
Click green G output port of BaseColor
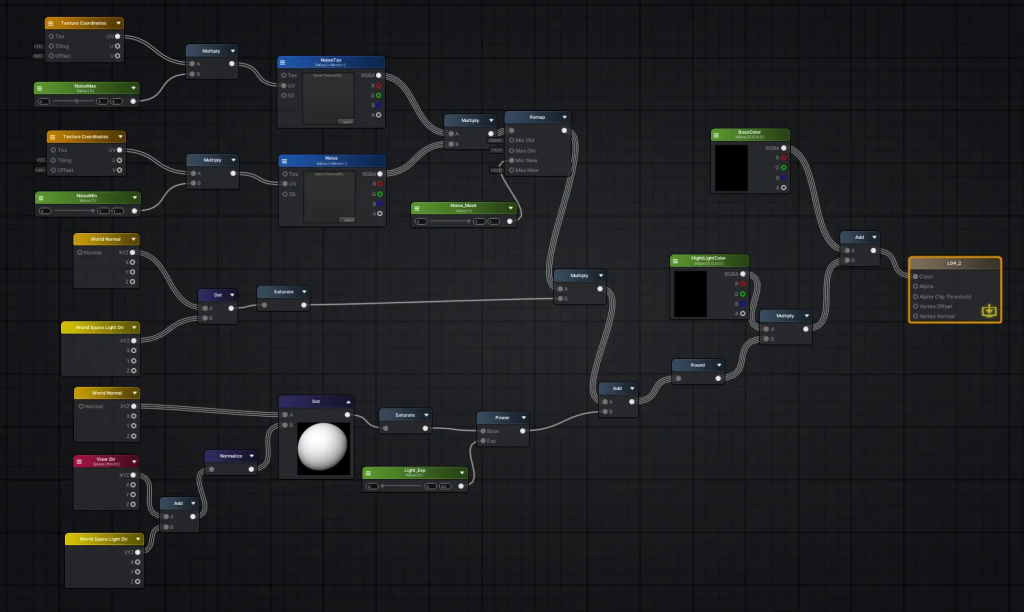(783, 167)
